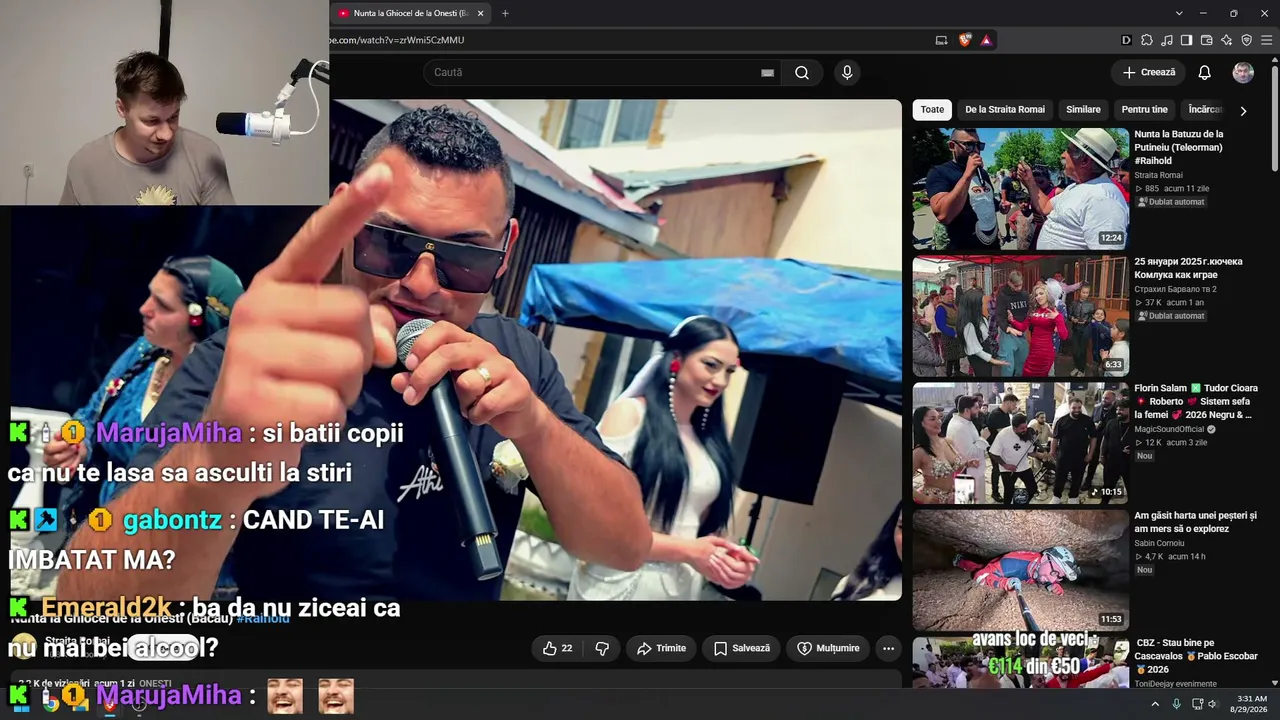Open Leo AI sparkle icon
This screenshot has height=720, width=1280.
tap(1226, 40)
